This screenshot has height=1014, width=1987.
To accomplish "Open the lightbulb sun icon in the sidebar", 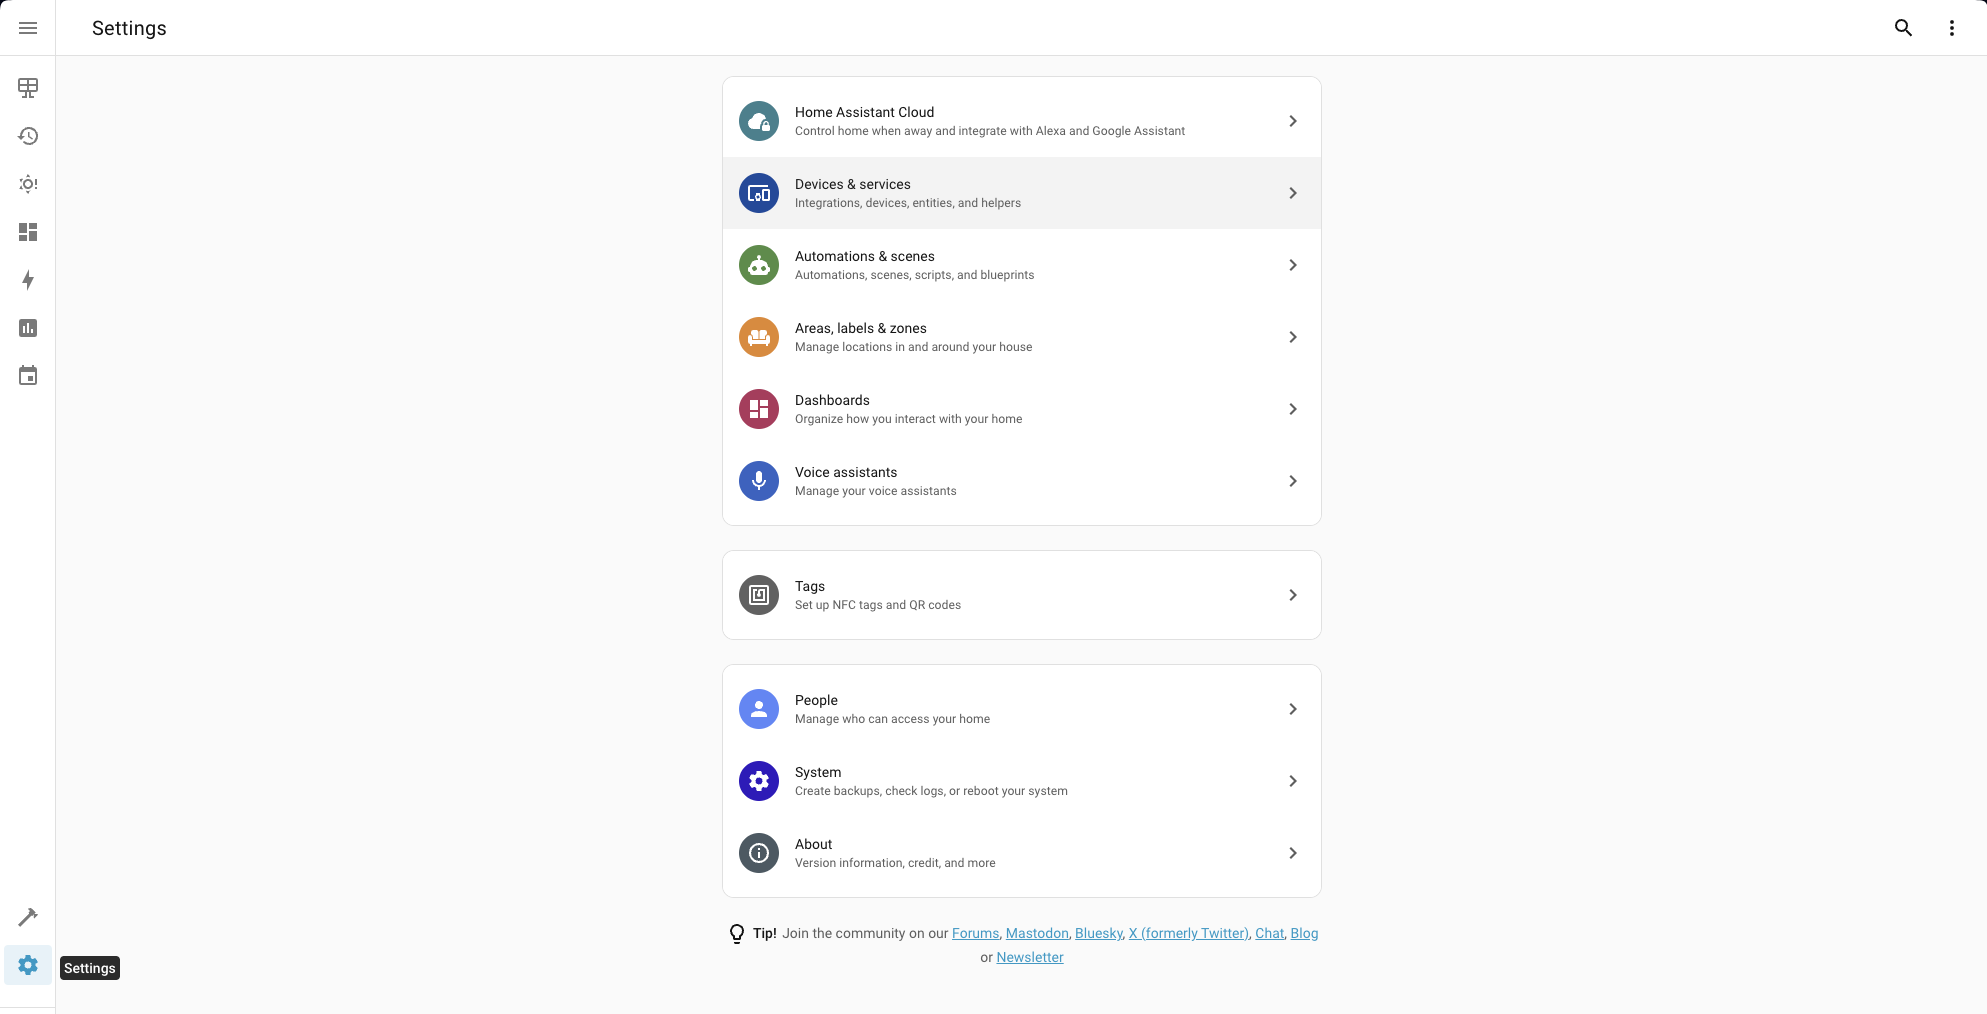I will (x=28, y=184).
